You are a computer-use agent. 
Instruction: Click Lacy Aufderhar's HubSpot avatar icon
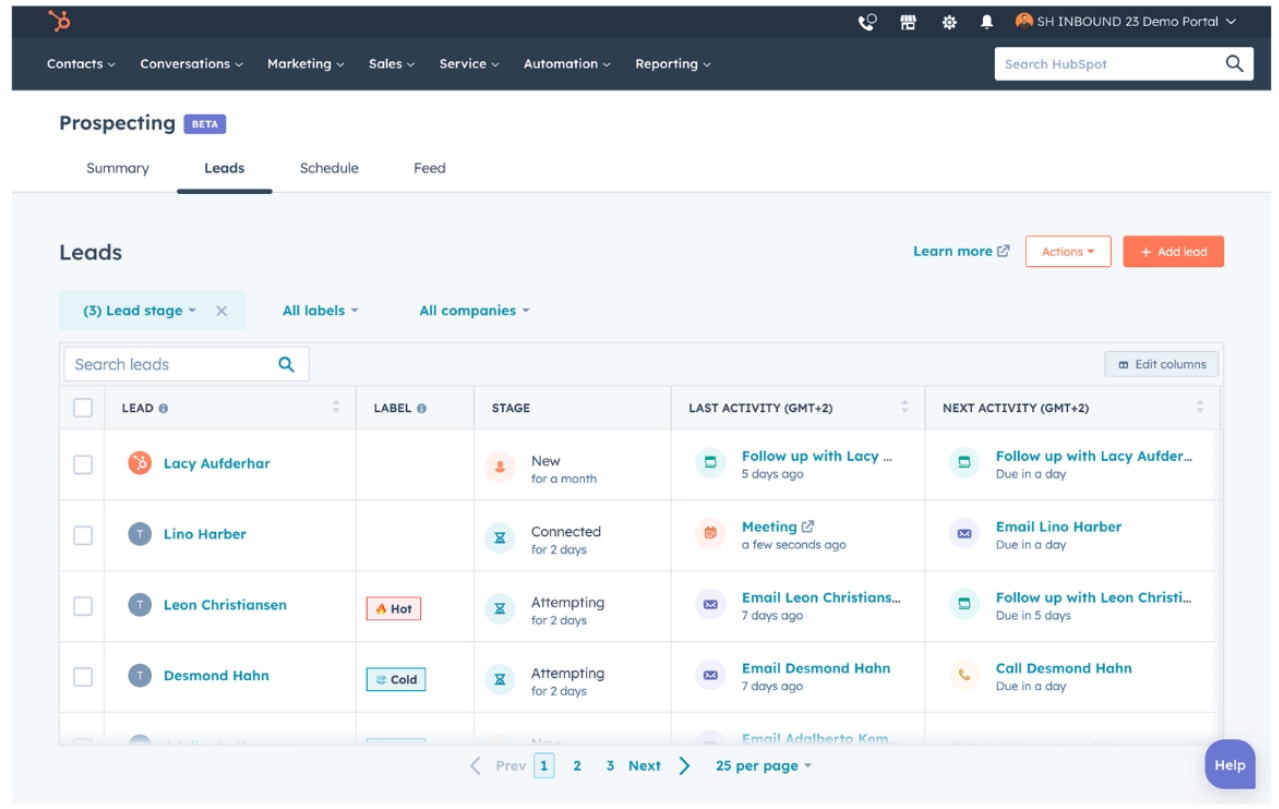click(x=139, y=463)
